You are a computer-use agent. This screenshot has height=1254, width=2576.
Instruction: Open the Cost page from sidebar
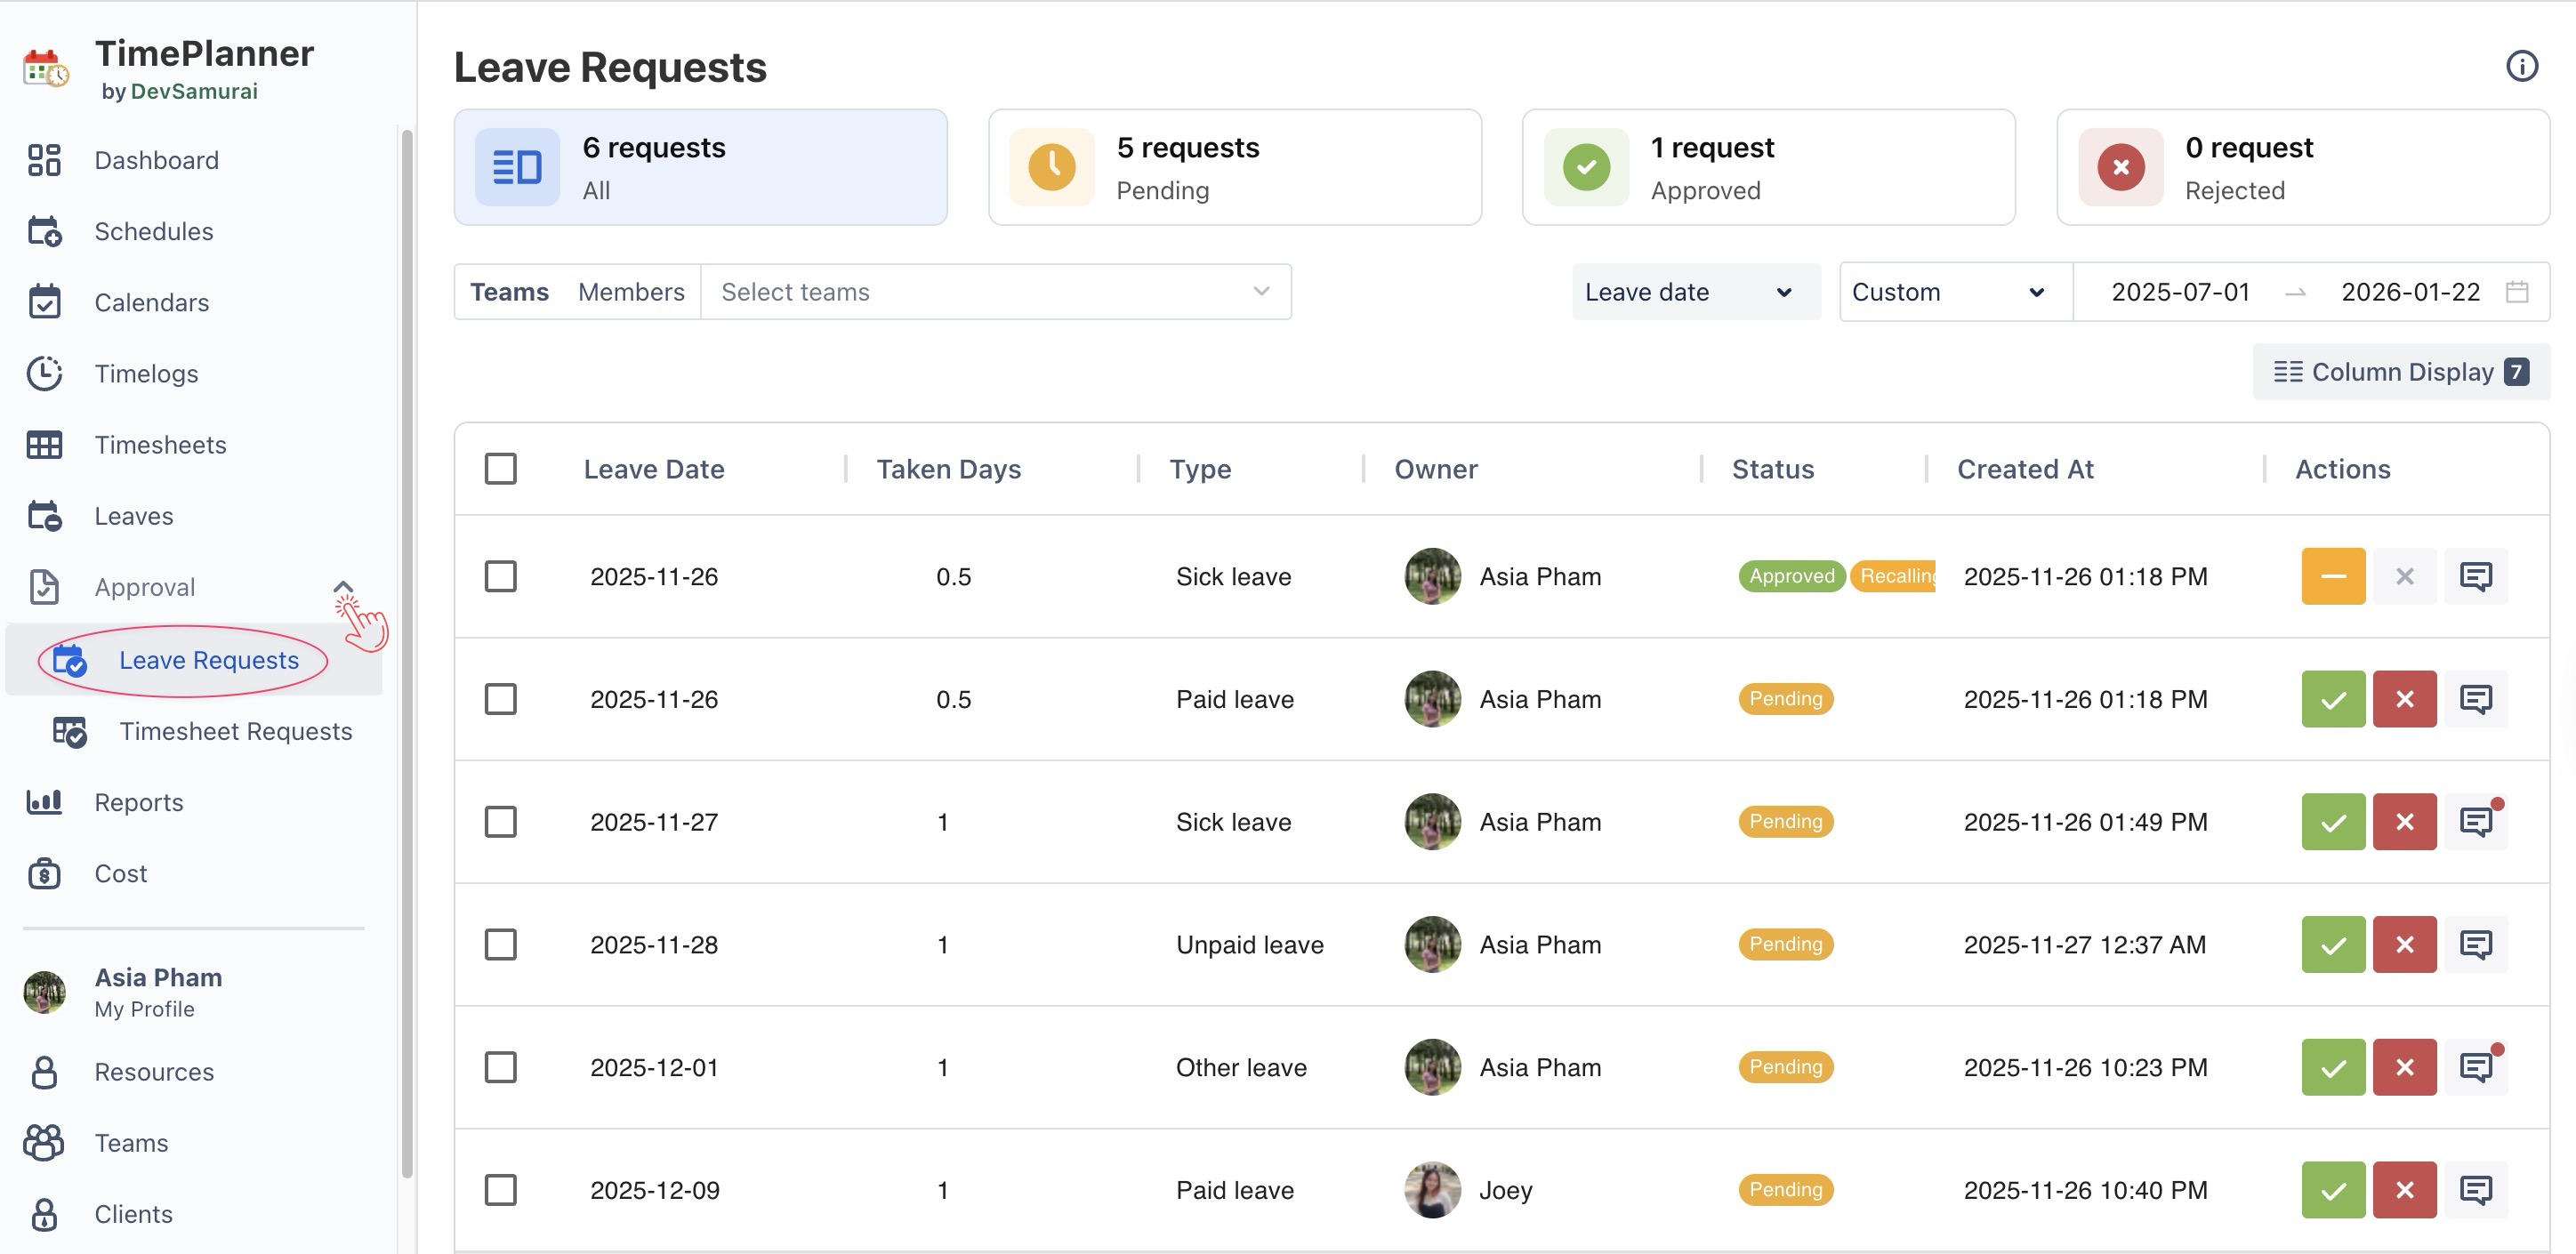click(x=120, y=873)
